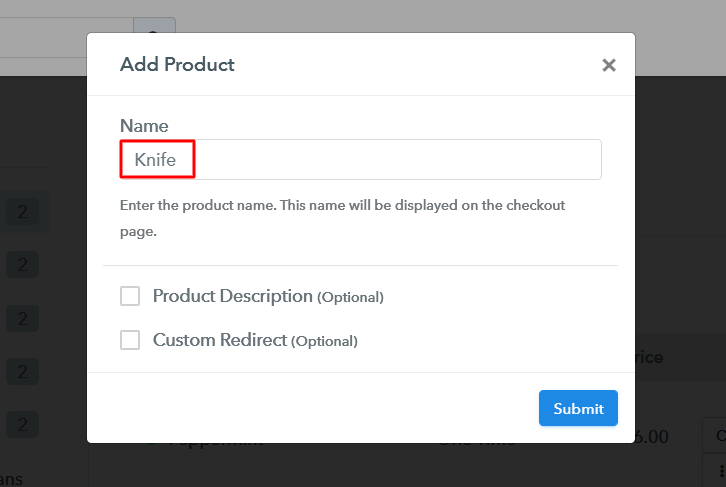Click the 'Product Description (Optional)' label
Viewport: 726px width, 487px height.
point(268,296)
